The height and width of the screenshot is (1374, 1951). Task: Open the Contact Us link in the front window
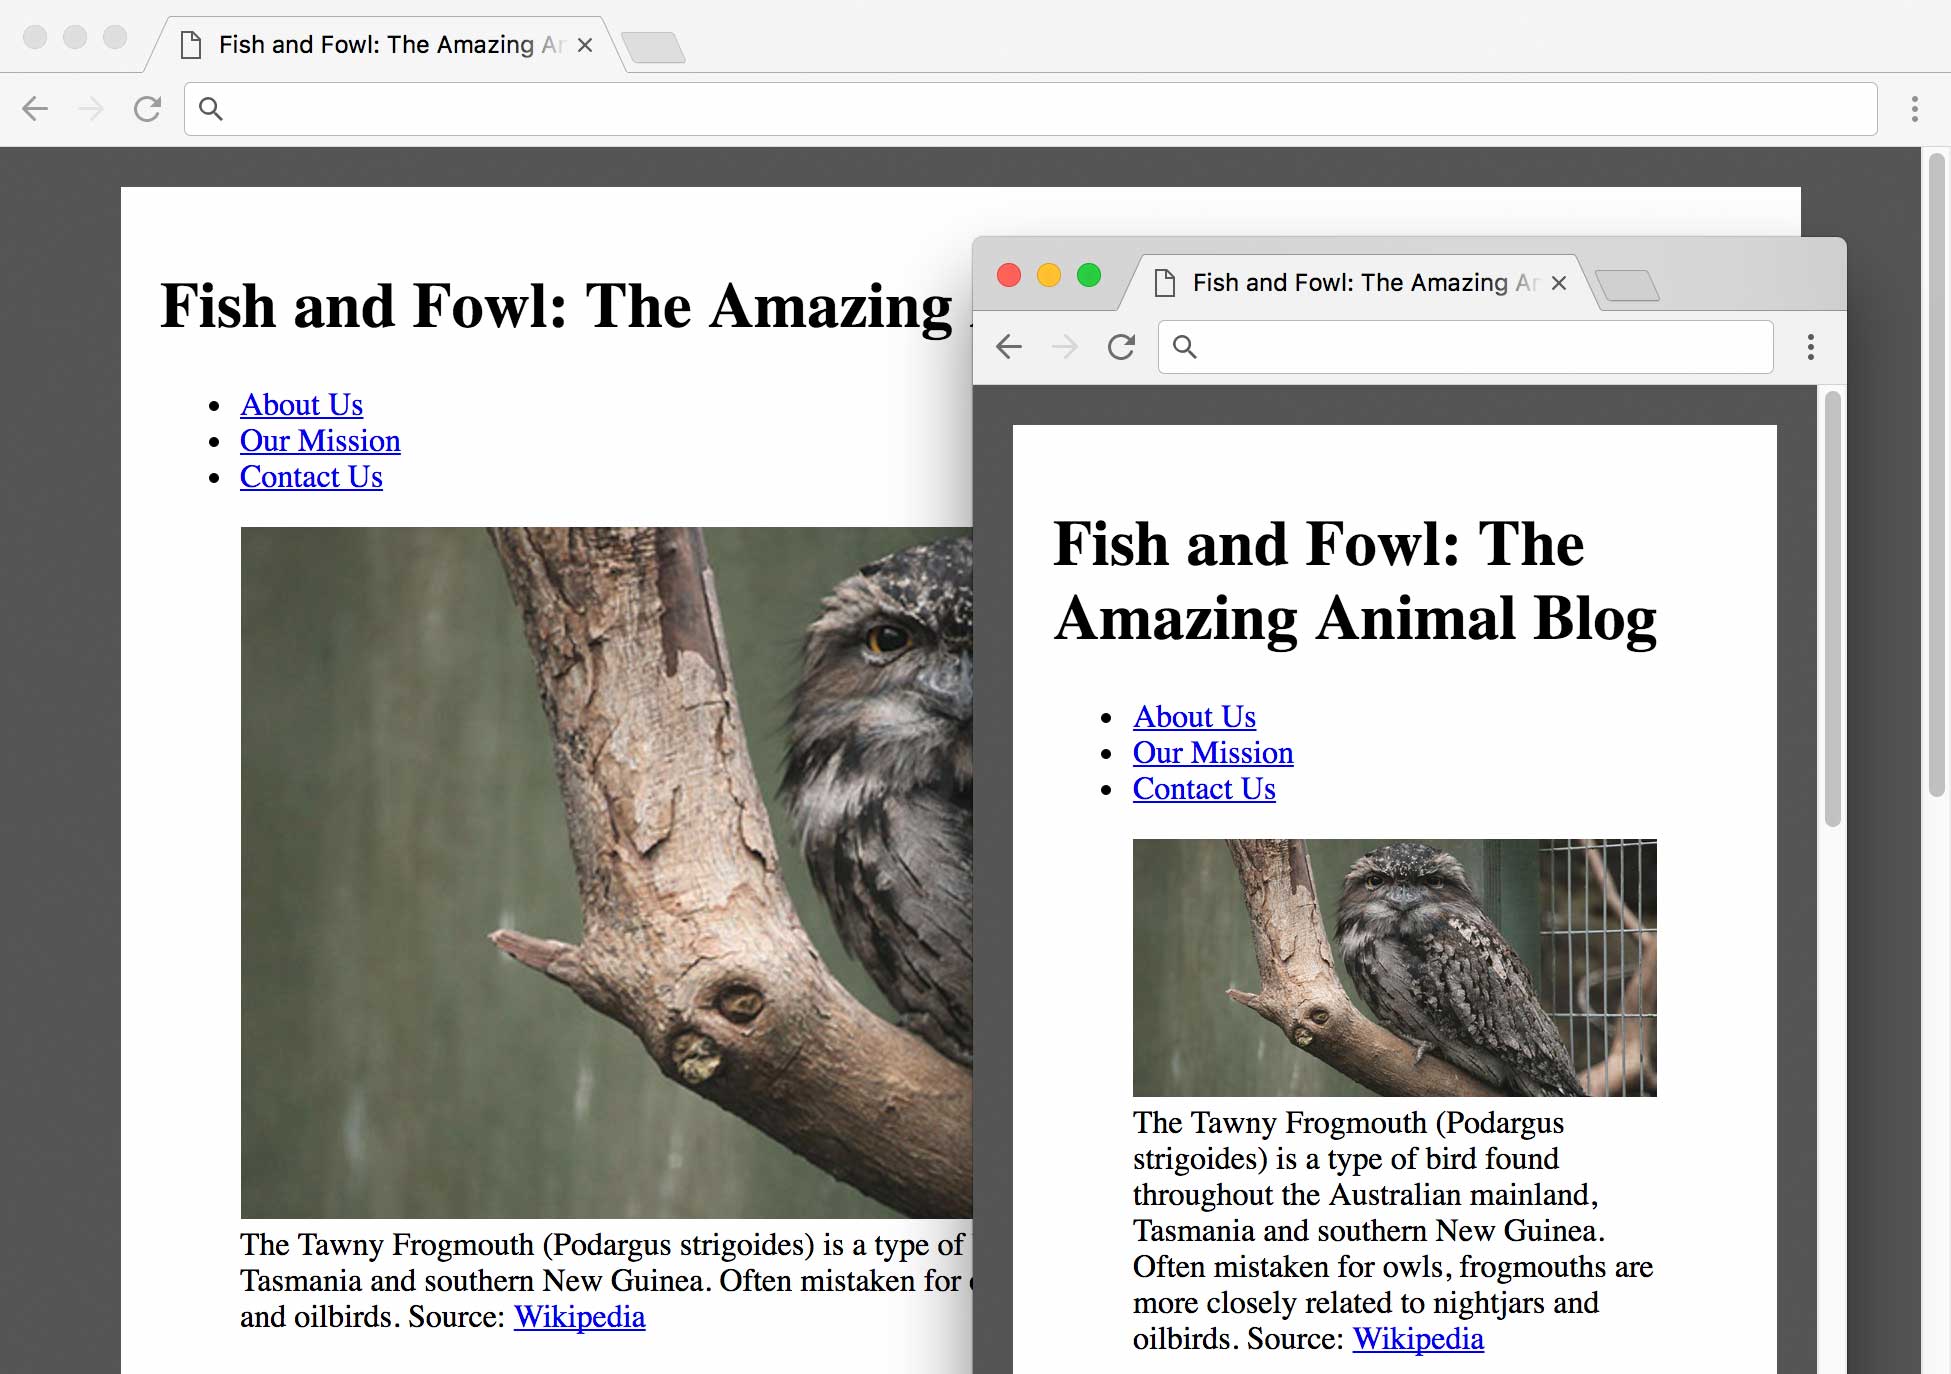tap(1203, 789)
